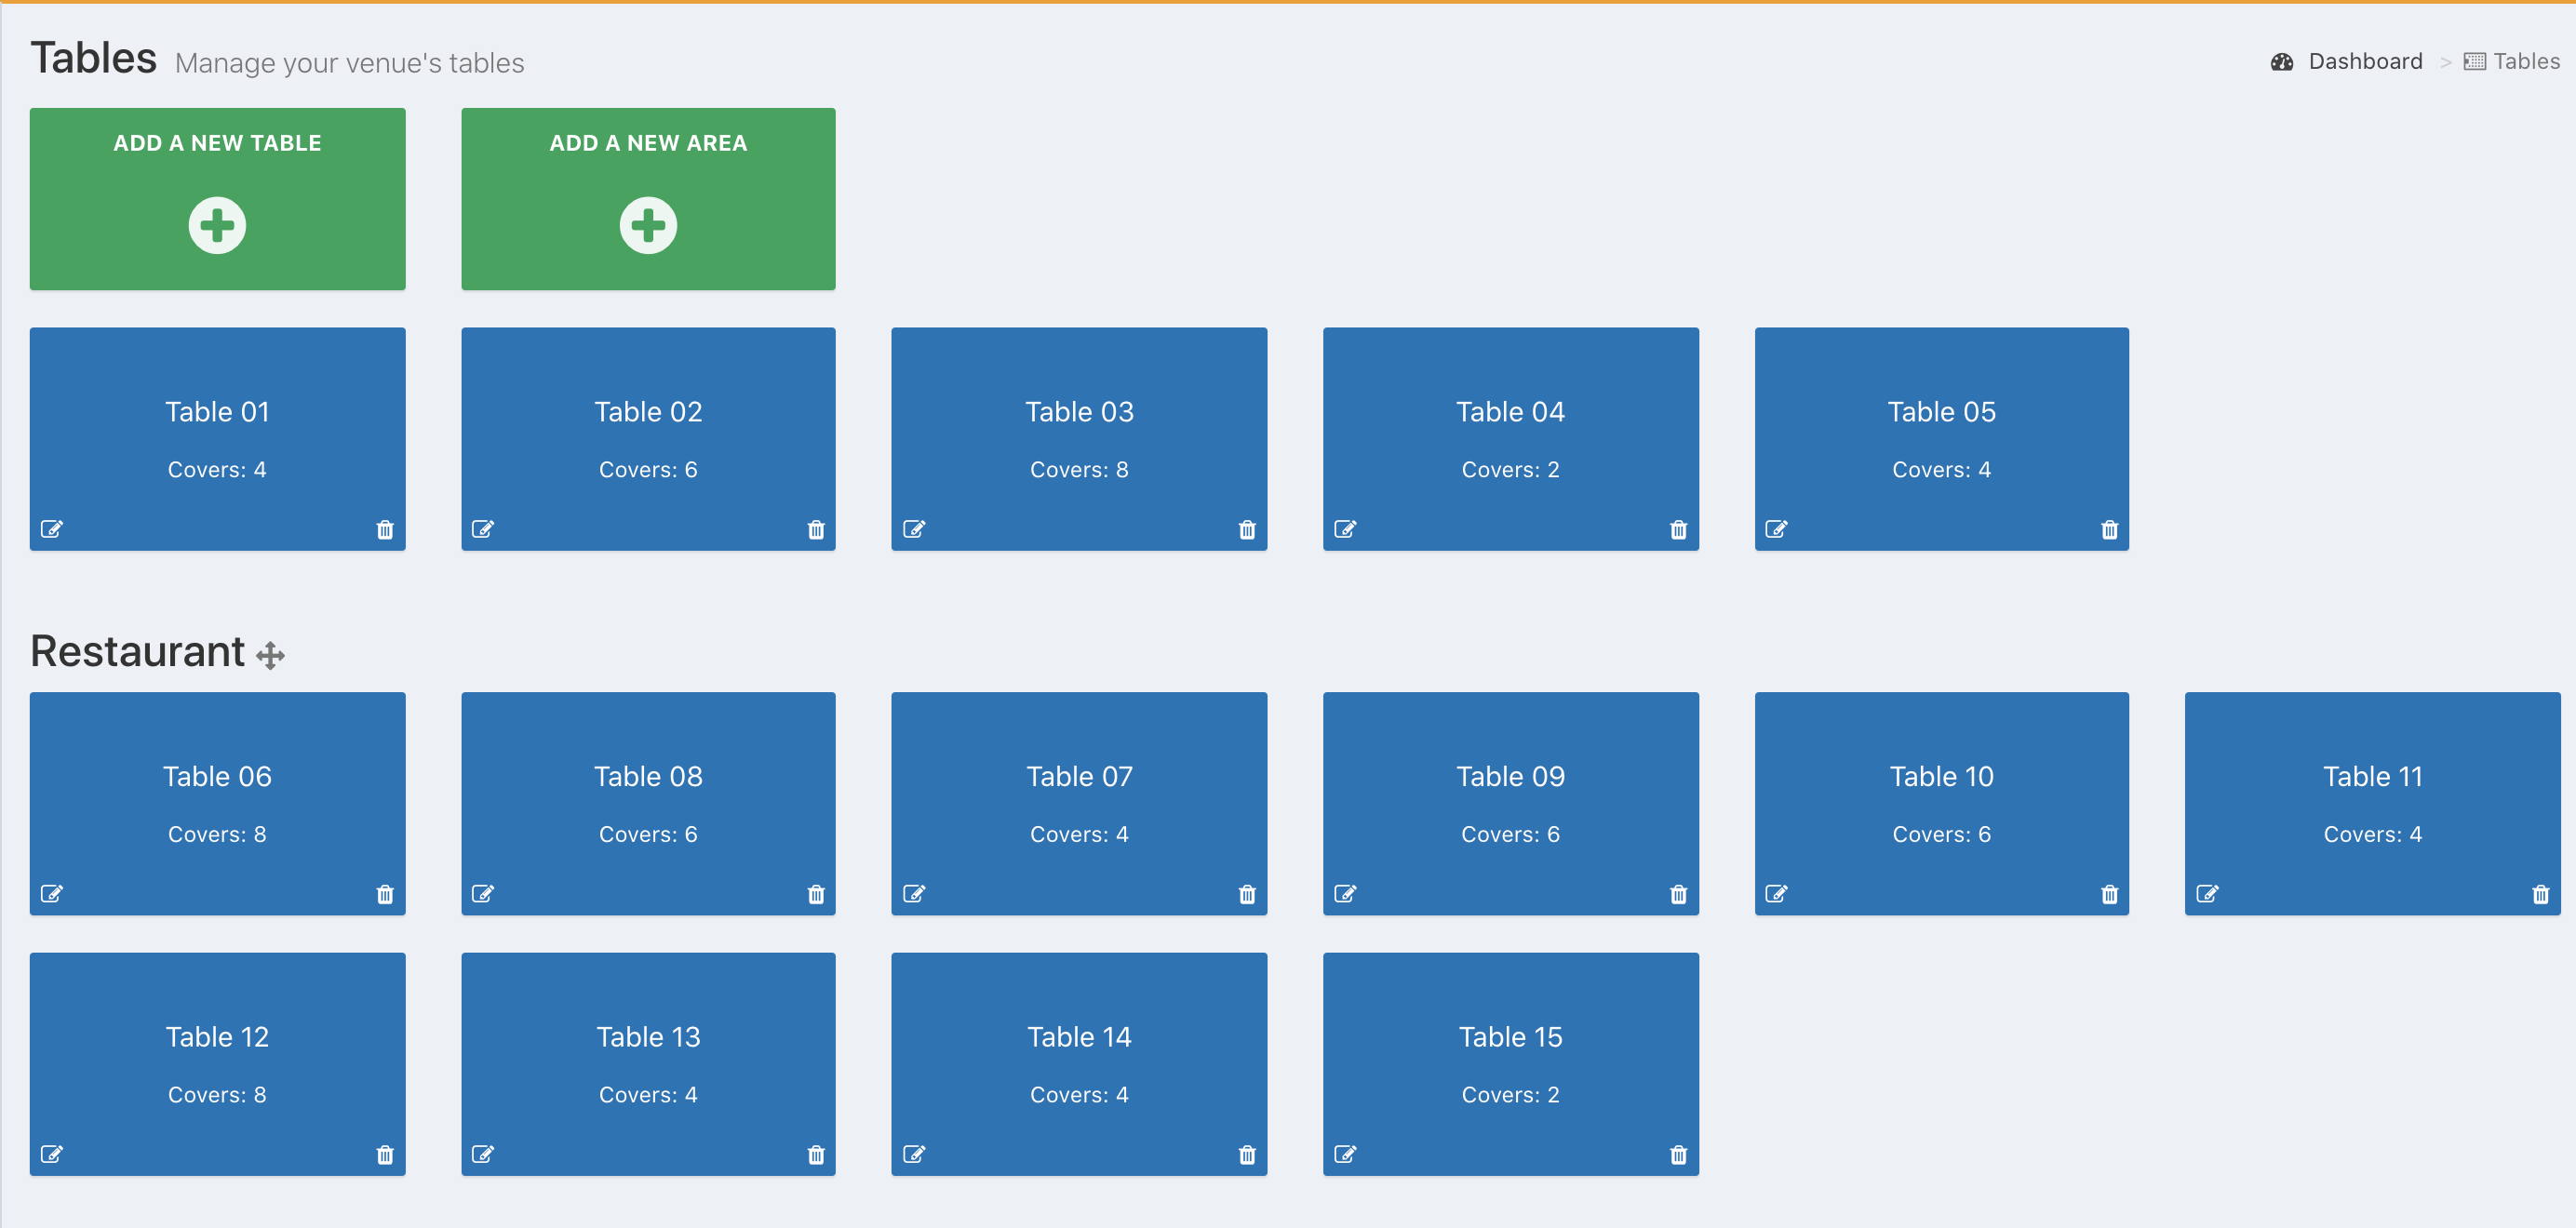Delete Table 15 with its trash icon
This screenshot has width=2576, height=1228.
click(x=1678, y=1155)
